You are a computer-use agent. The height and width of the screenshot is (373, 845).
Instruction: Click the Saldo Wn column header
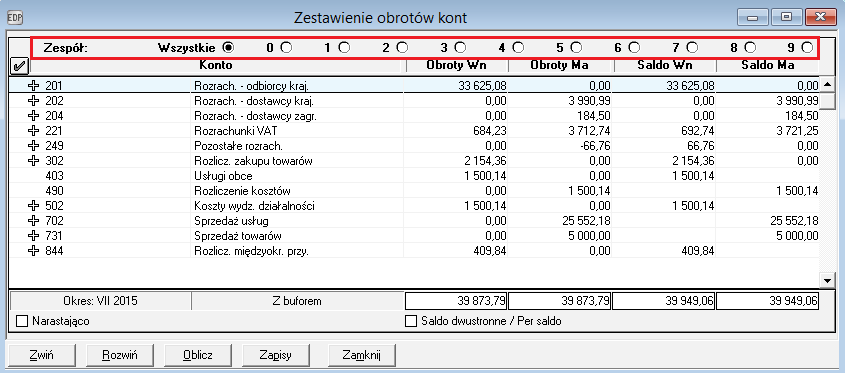(x=664, y=65)
